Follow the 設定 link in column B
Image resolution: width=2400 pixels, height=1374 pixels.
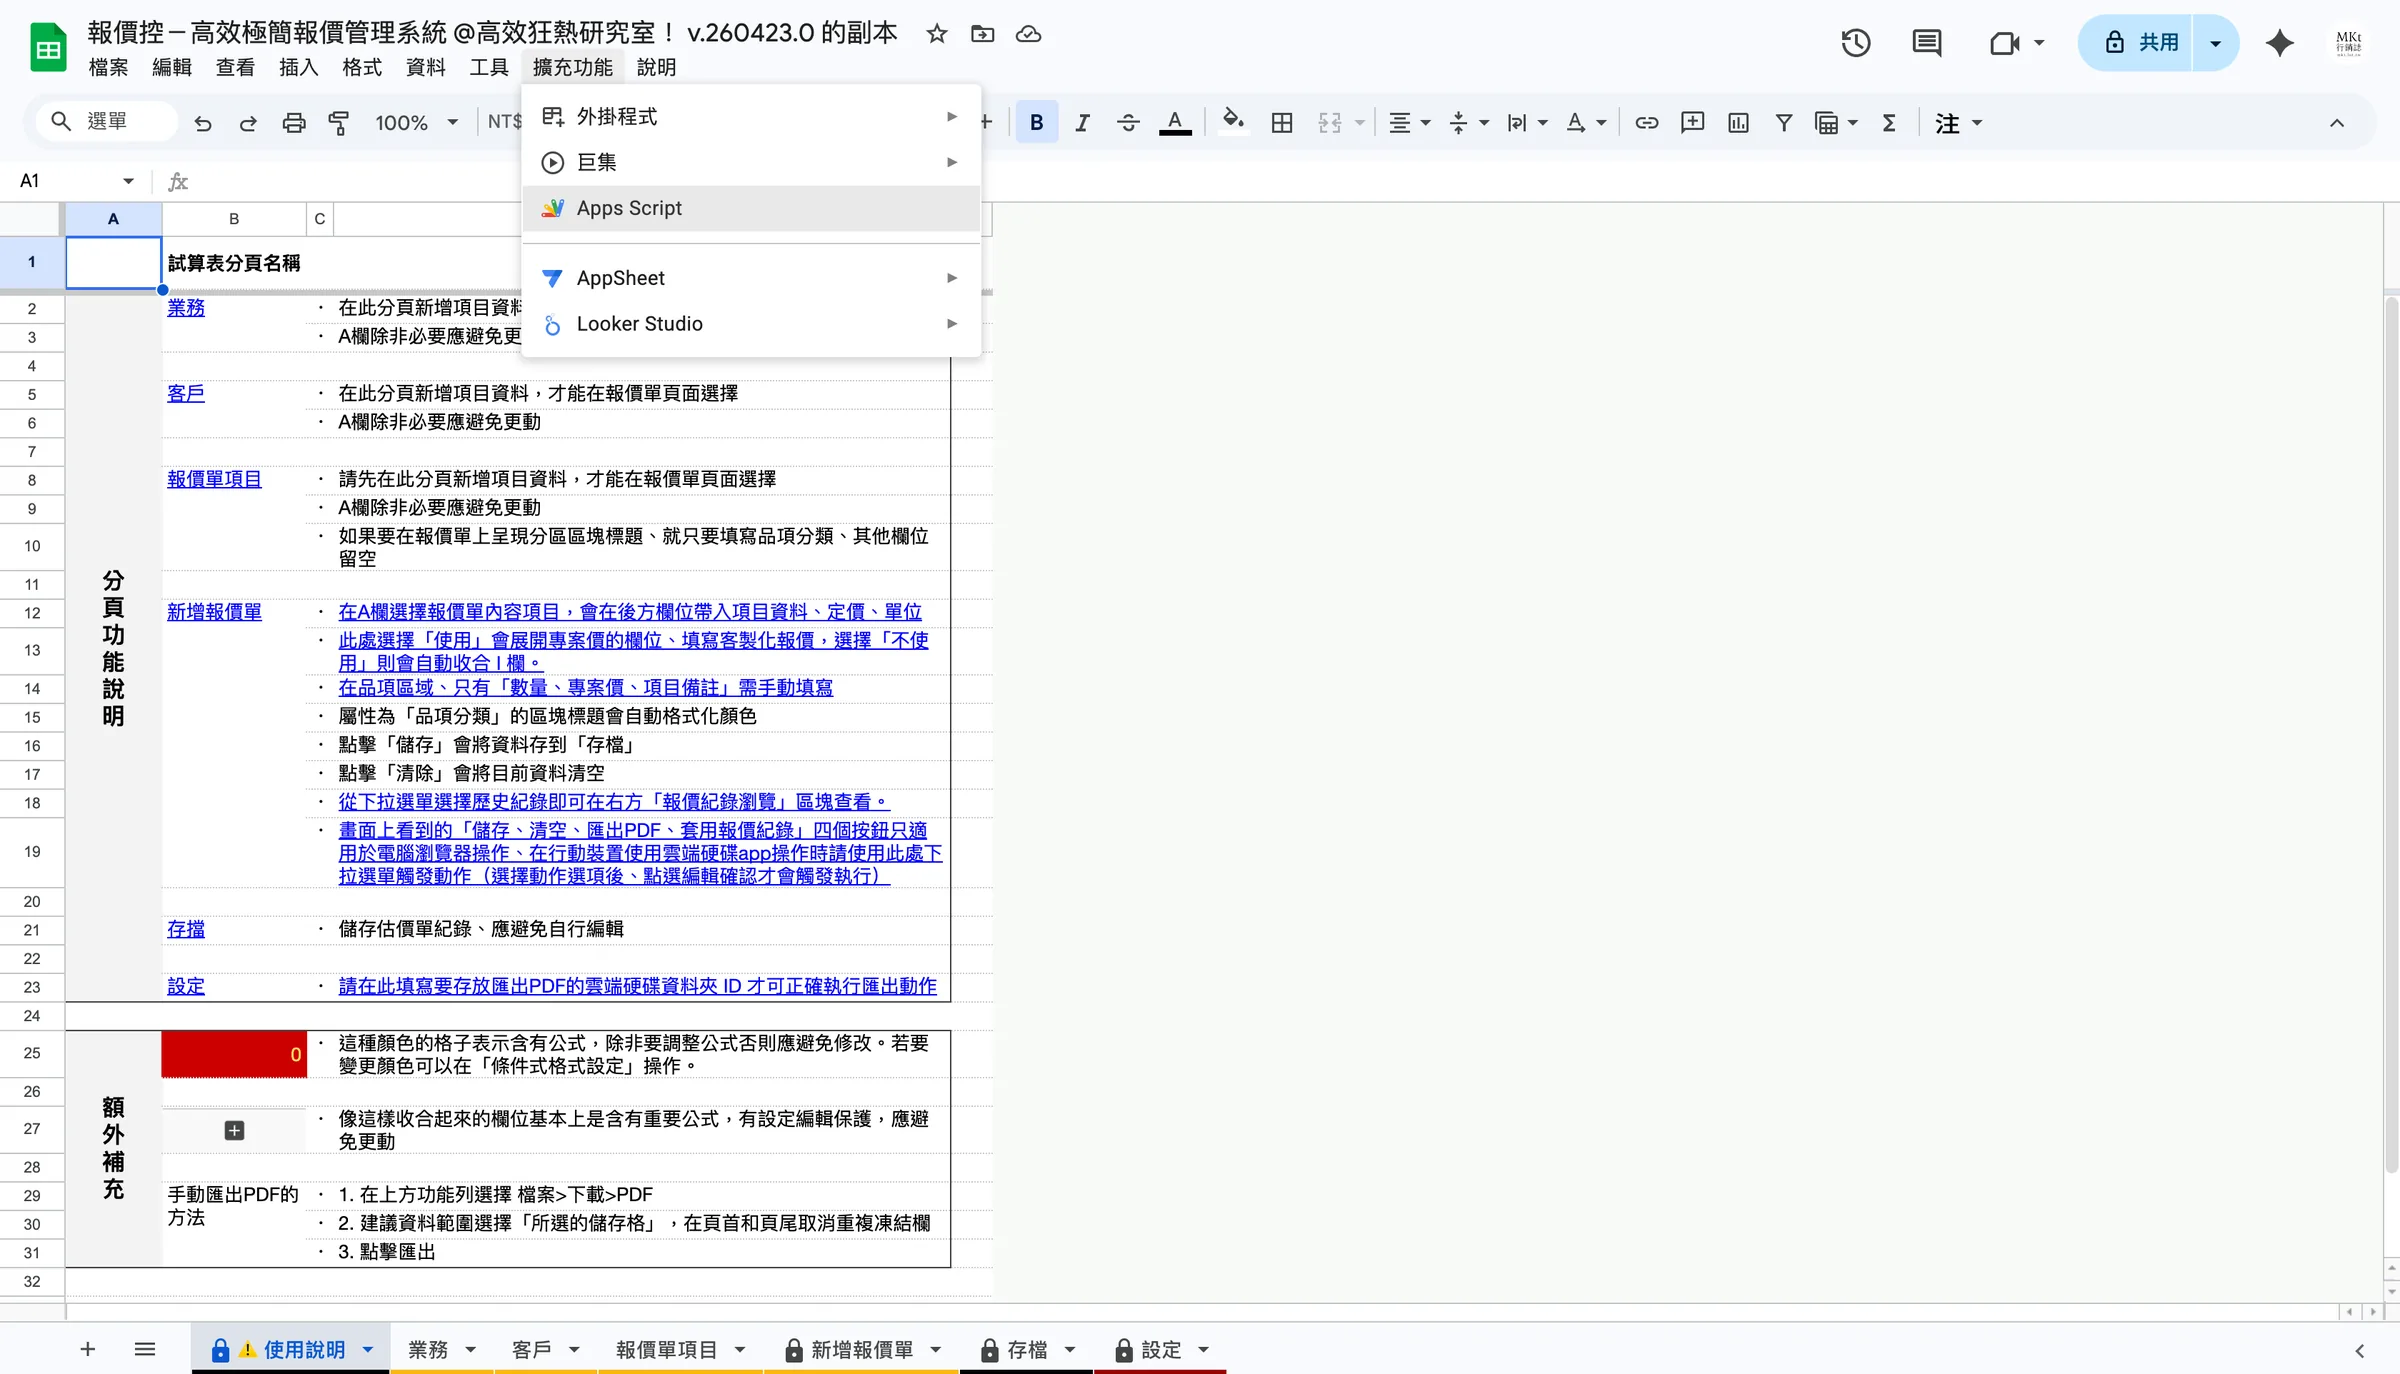point(185,987)
